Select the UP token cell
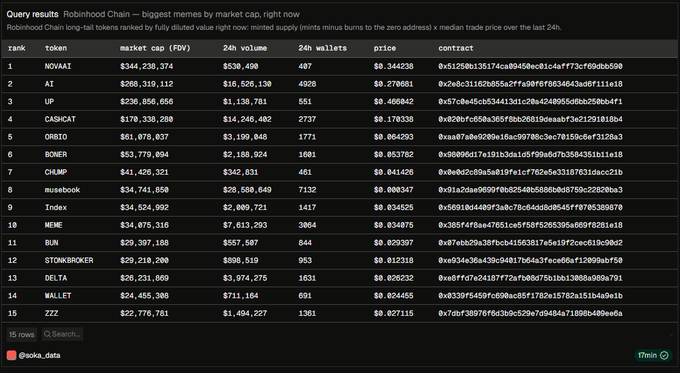Screen dimensions: 680x373 click(x=49, y=101)
